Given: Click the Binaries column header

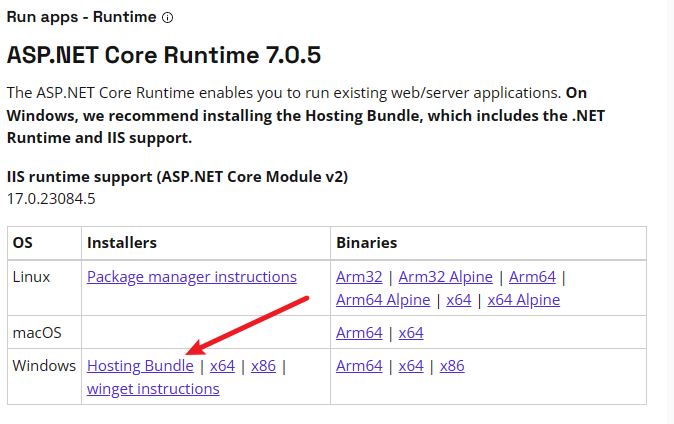Looking at the screenshot, I should point(366,243).
